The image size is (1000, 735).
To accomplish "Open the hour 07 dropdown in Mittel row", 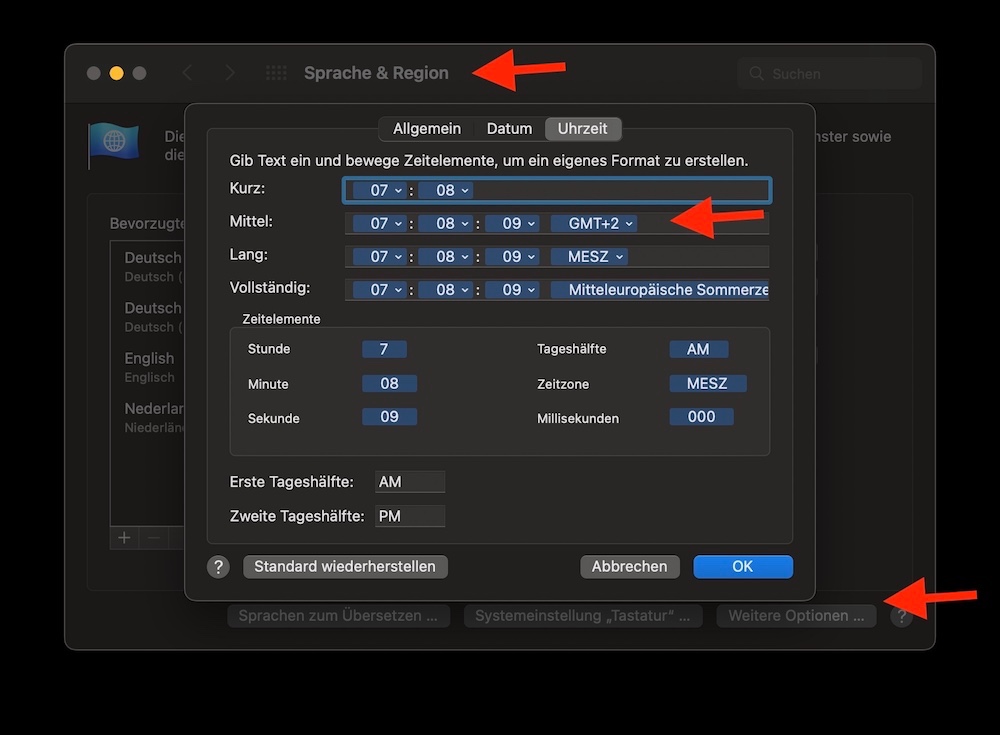I will (x=379, y=223).
